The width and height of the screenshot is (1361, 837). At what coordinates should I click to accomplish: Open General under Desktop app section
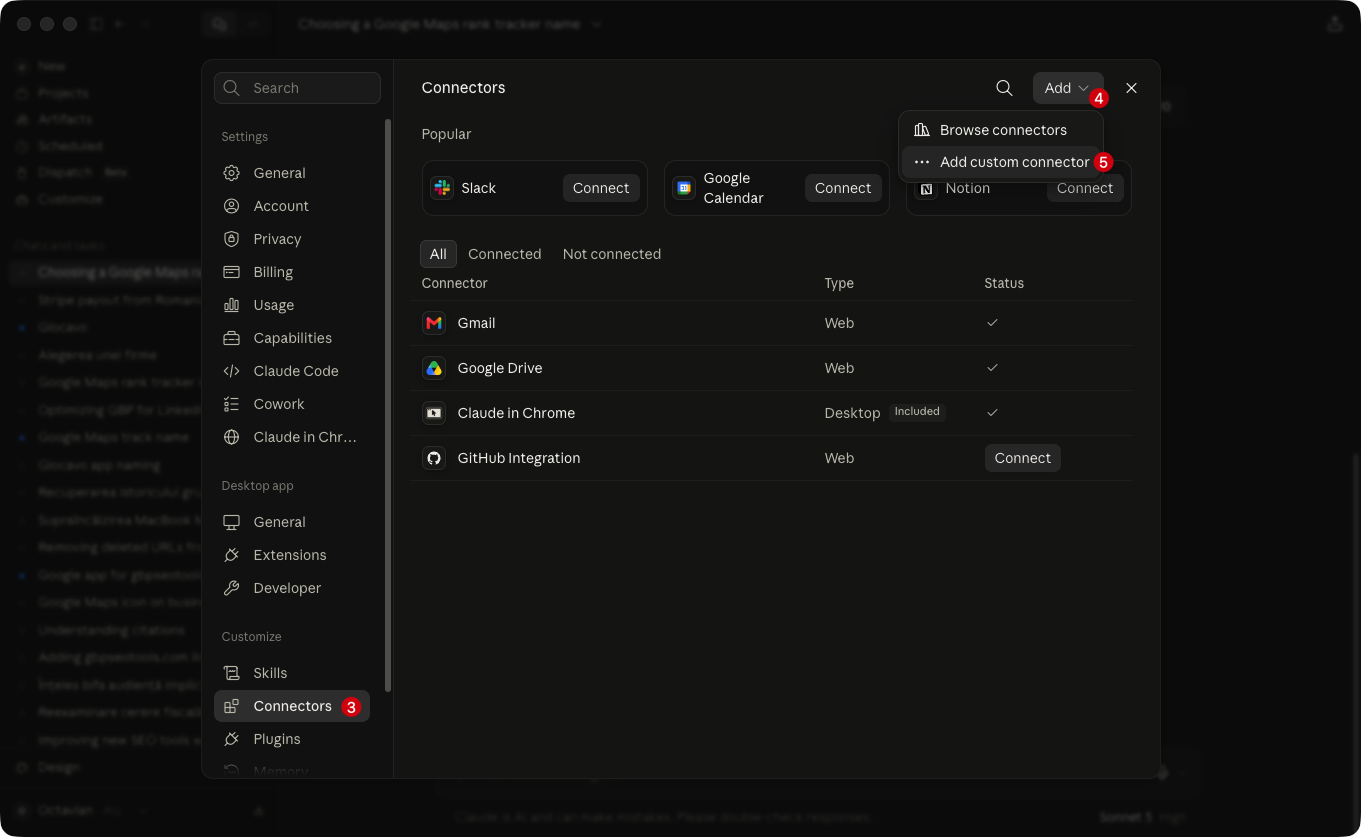tap(292, 522)
